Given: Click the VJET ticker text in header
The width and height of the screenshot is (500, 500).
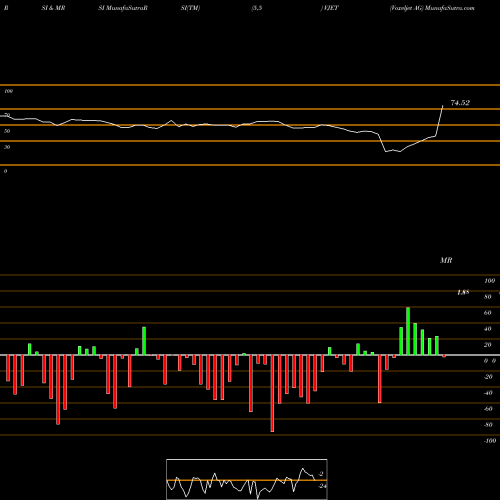Looking at the screenshot, I should coord(330,8).
